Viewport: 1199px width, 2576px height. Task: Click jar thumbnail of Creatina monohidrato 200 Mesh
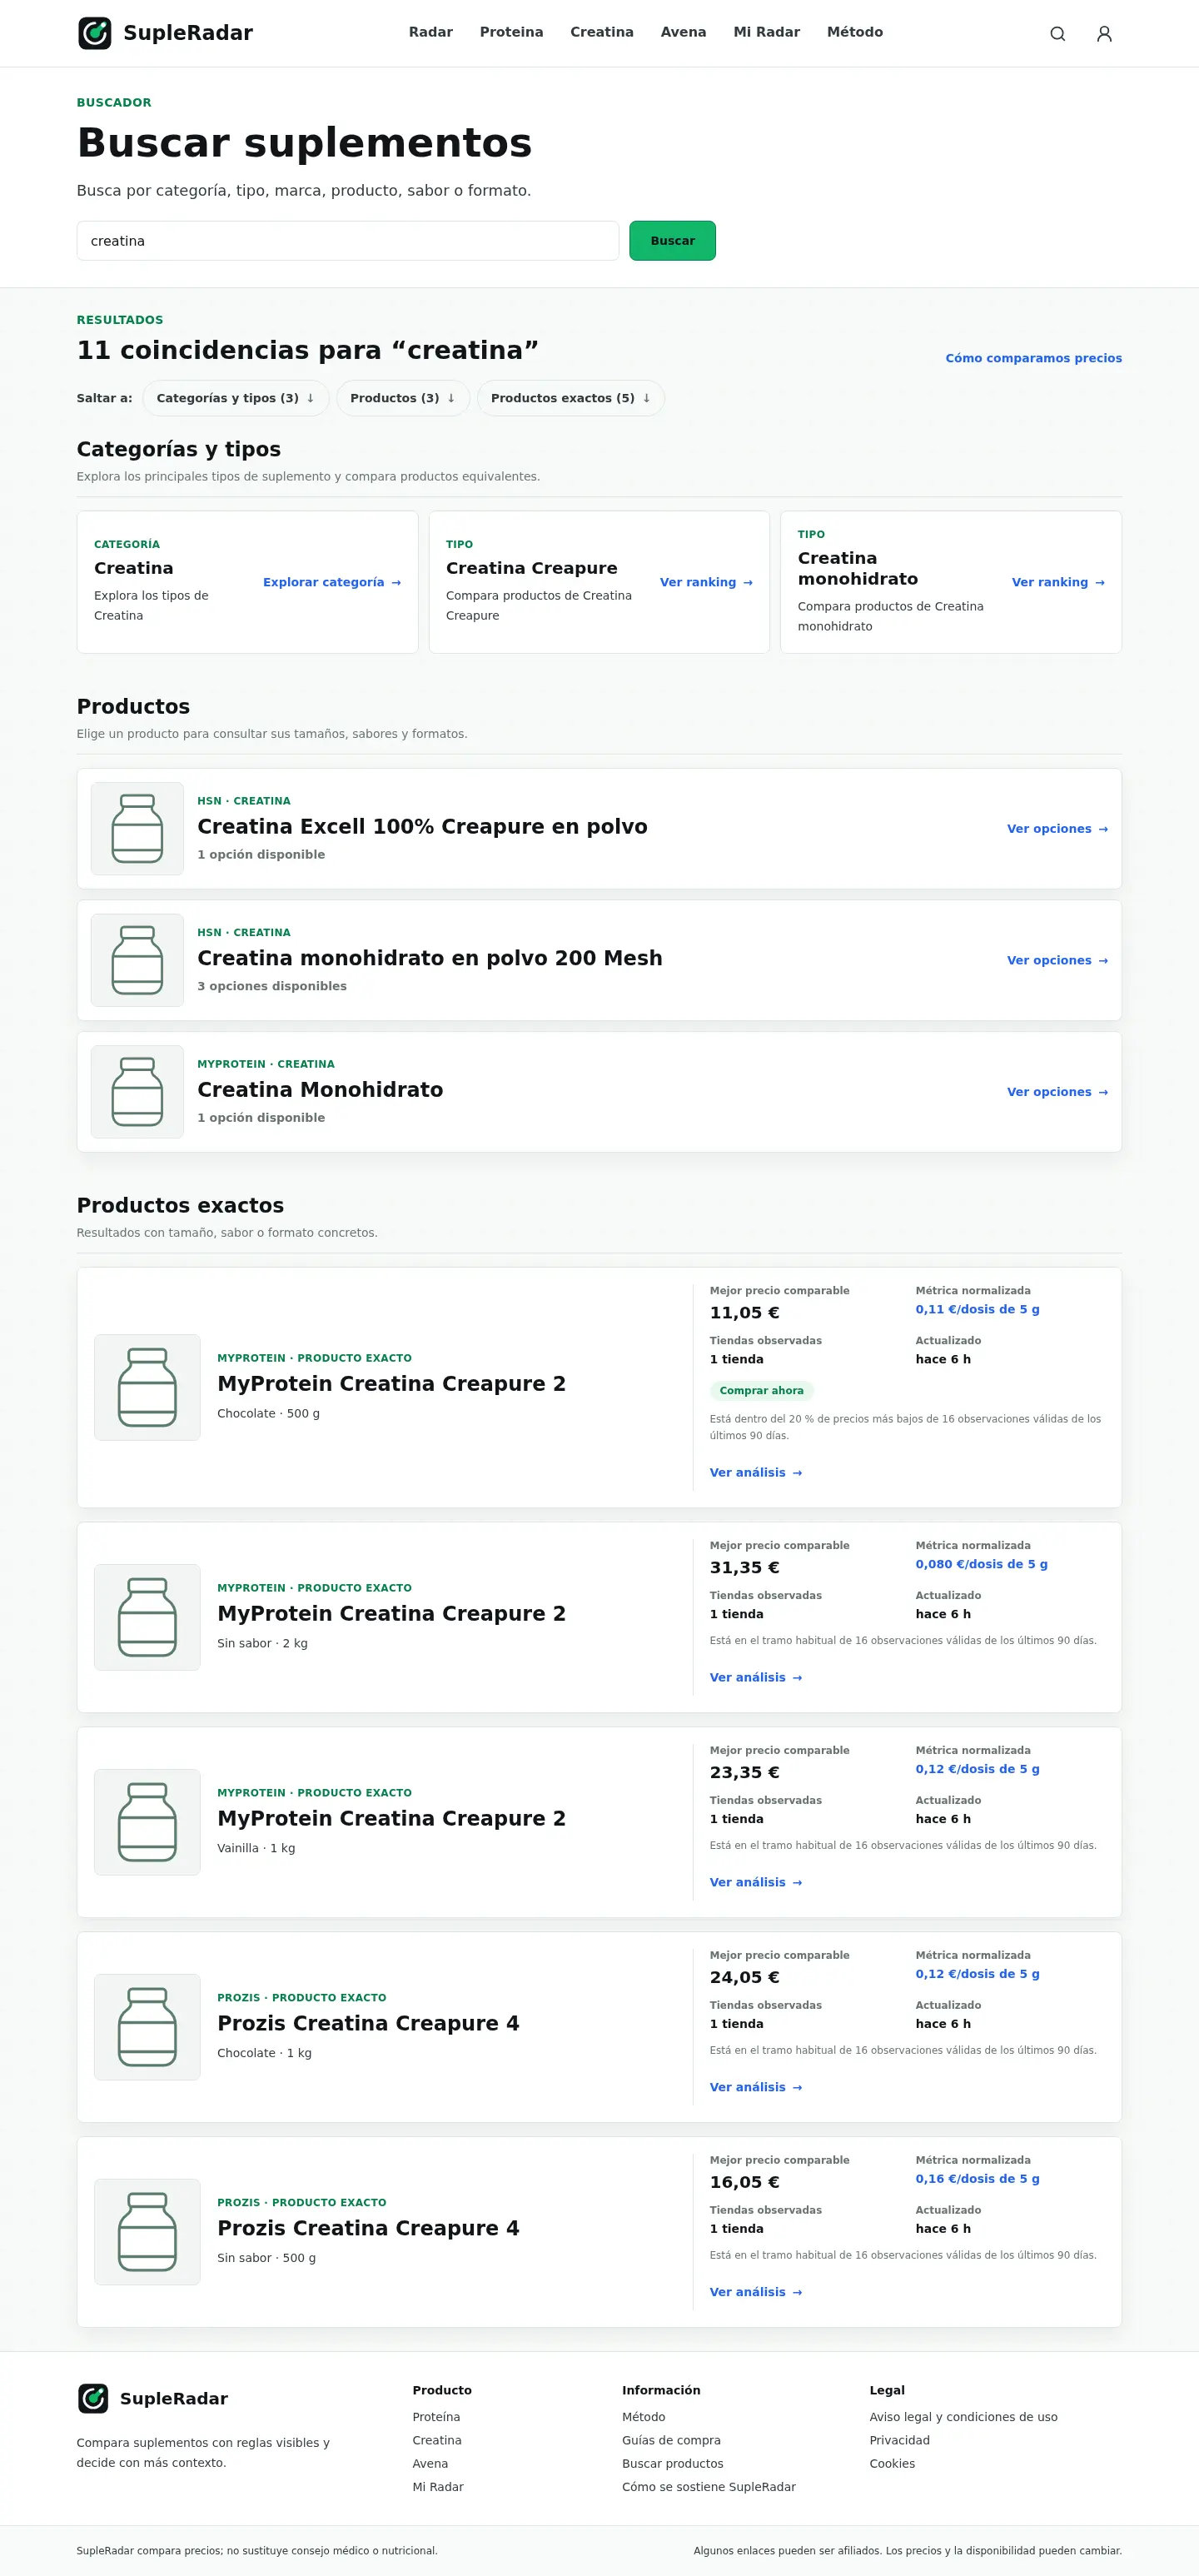coord(137,960)
